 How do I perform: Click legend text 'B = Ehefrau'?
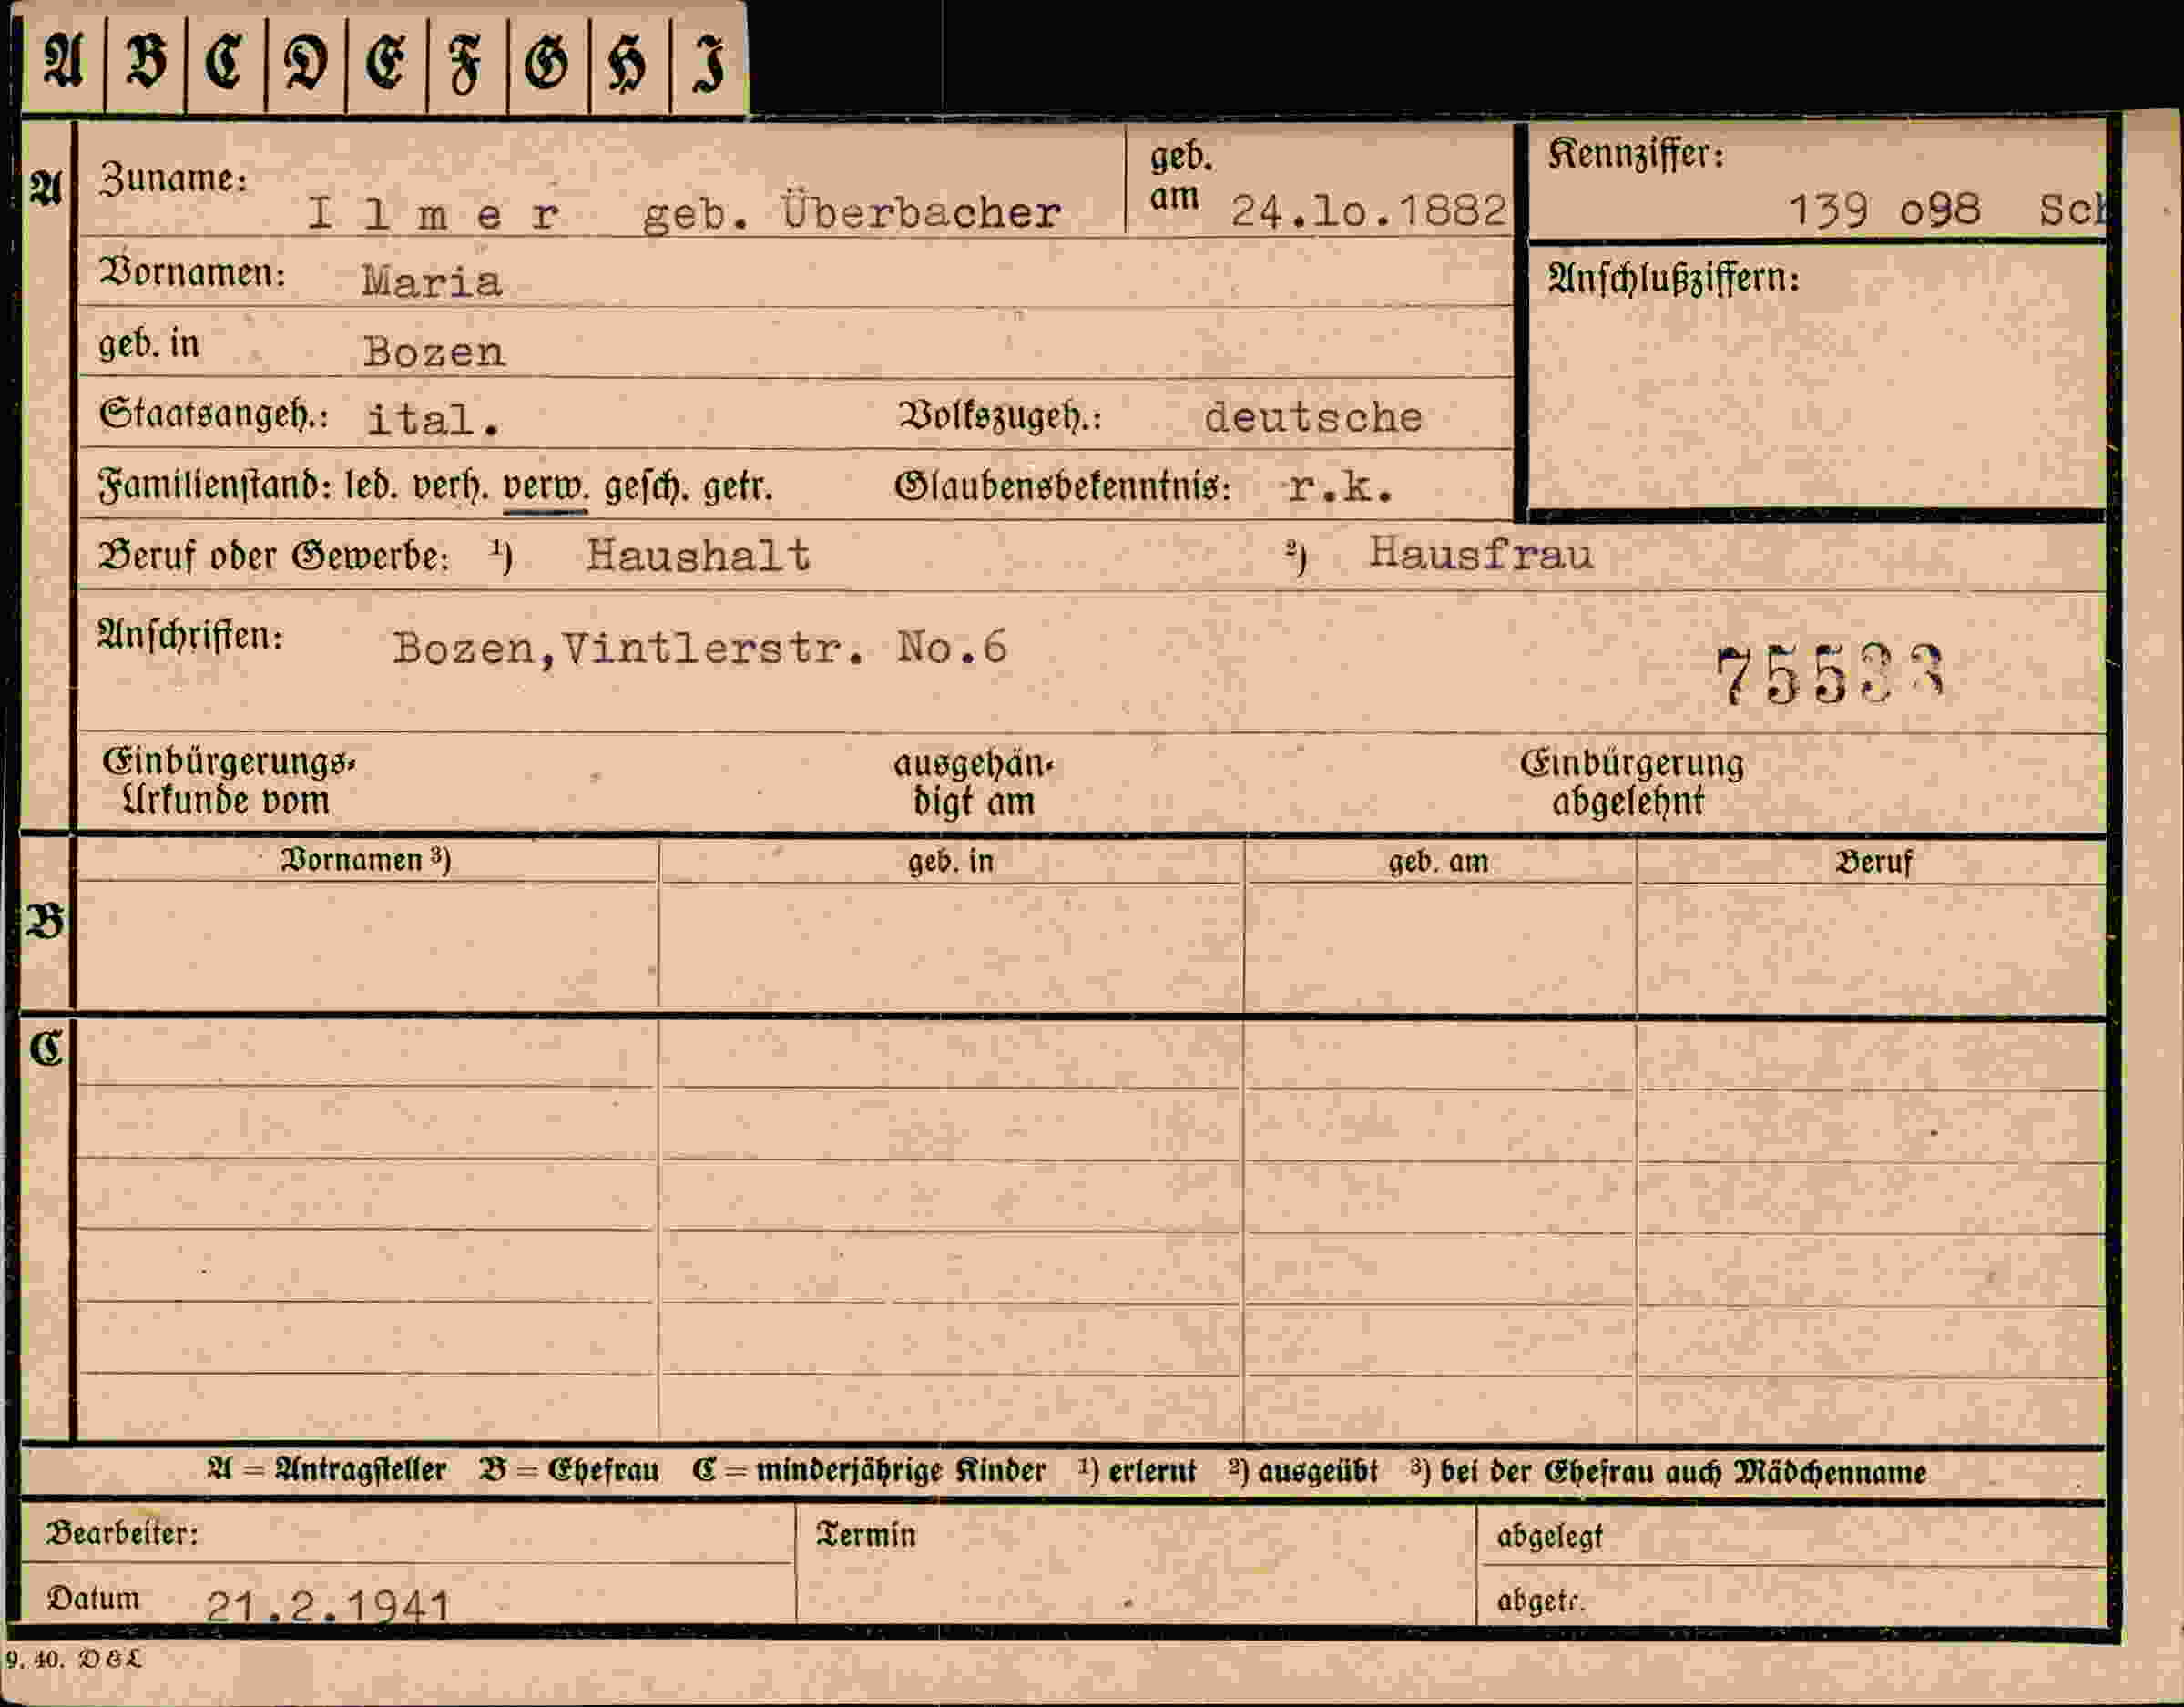tap(569, 1471)
